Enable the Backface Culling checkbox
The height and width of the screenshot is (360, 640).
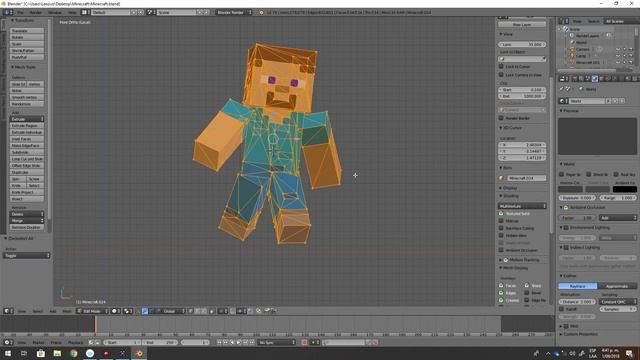coord(501,228)
